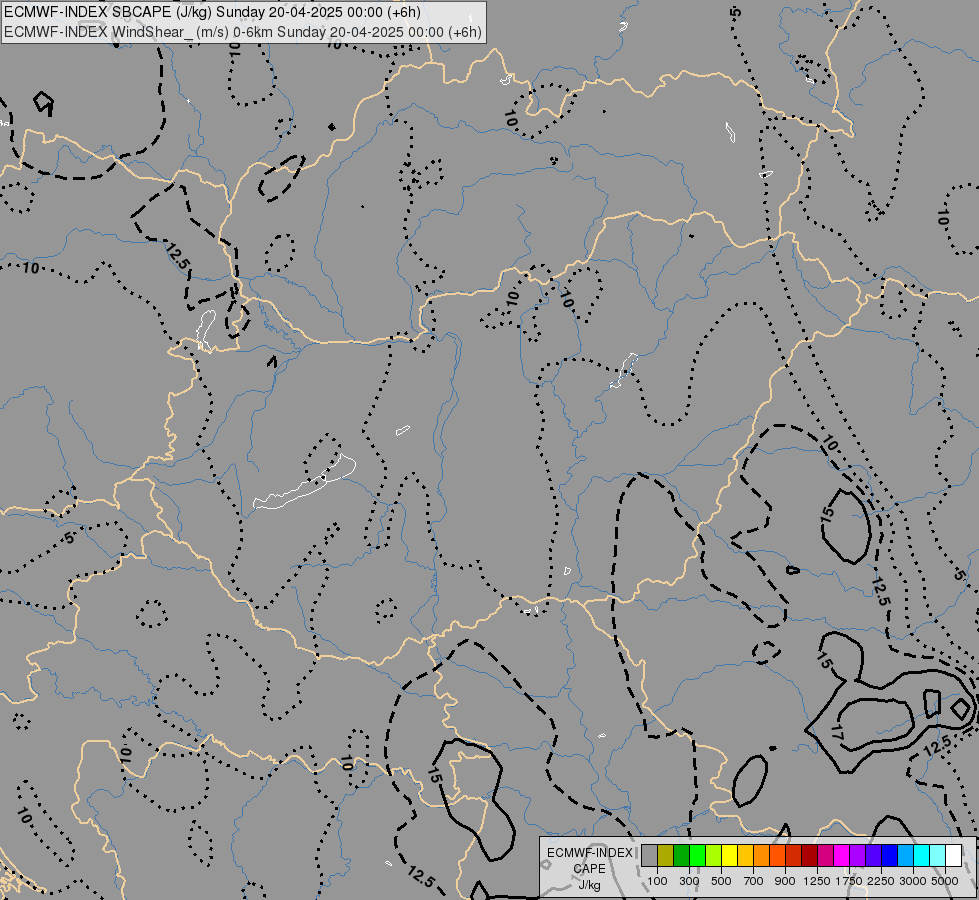Click the legend value 100
This screenshot has width=979, height=900.
tap(657, 881)
